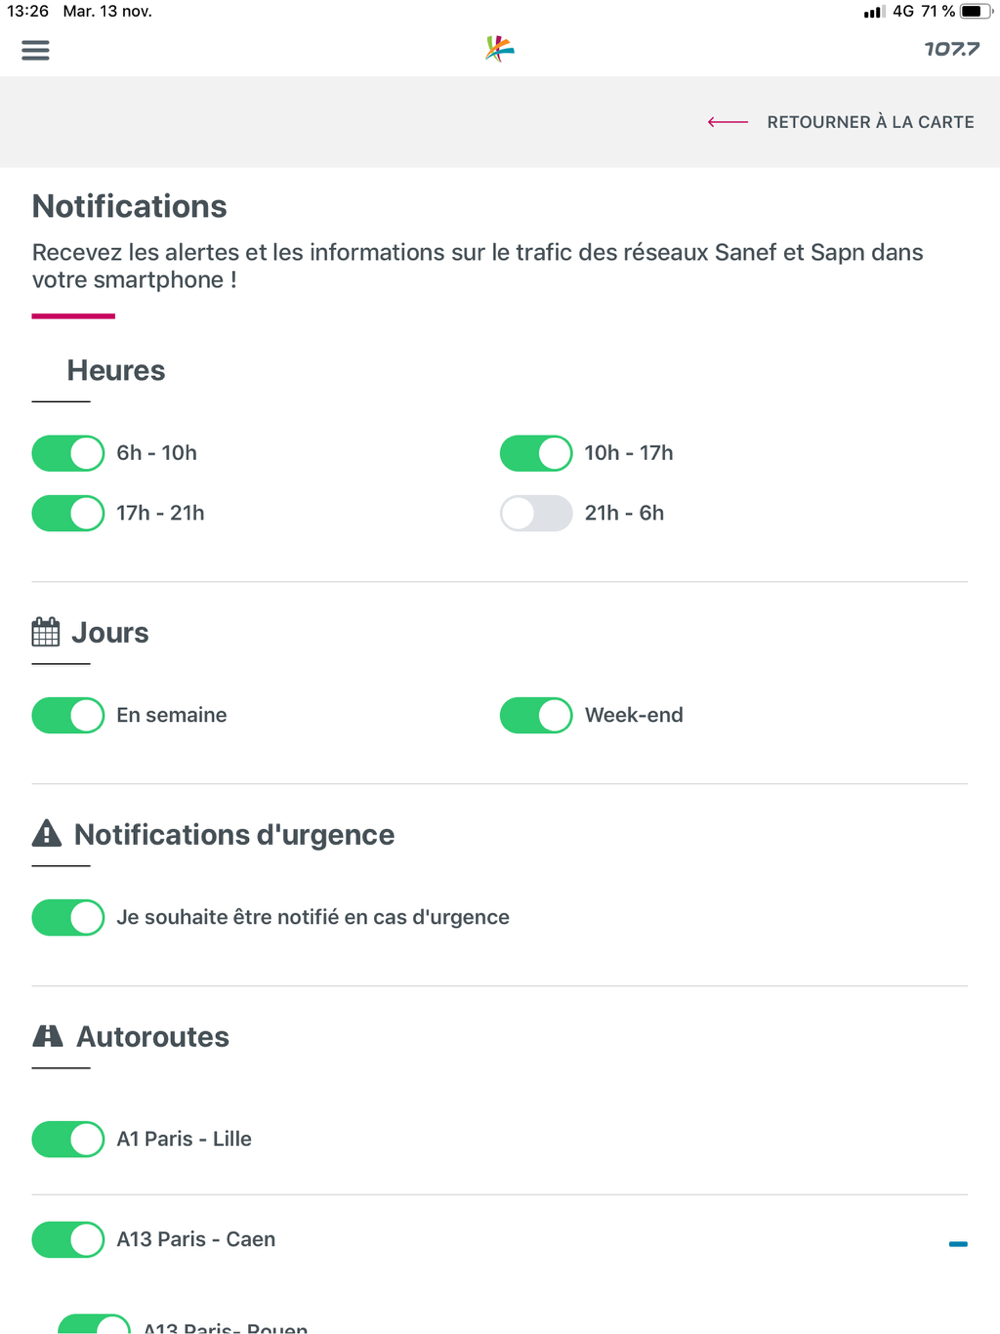This screenshot has height=1334, width=1000.
Task: Toggle A13 Paris - Caen motorway
Action: point(68,1239)
